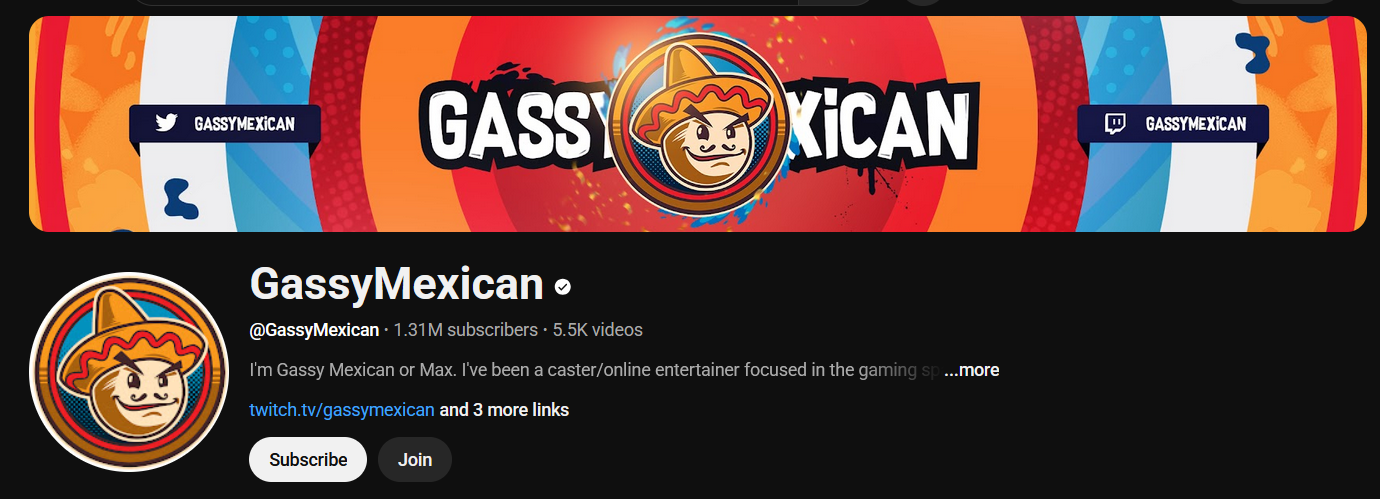Open the twitch.tv/gassymexican link
The image size is (1380, 499).
pyautogui.click(x=342, y=410)
